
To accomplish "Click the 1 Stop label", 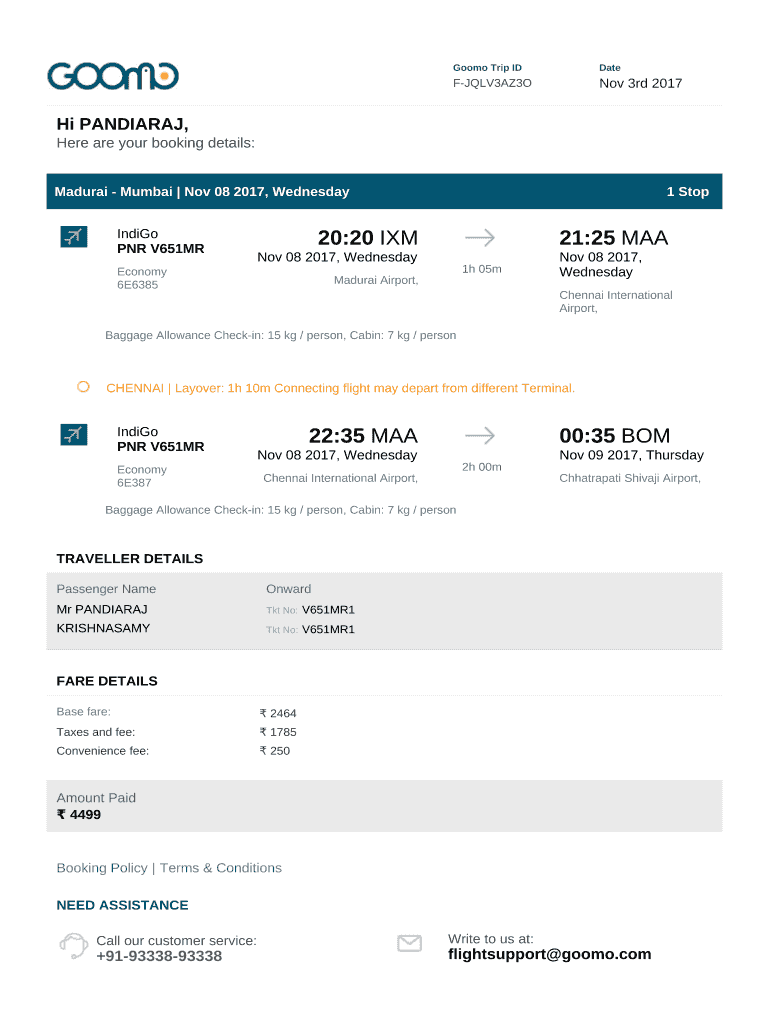I will [687, 191].
